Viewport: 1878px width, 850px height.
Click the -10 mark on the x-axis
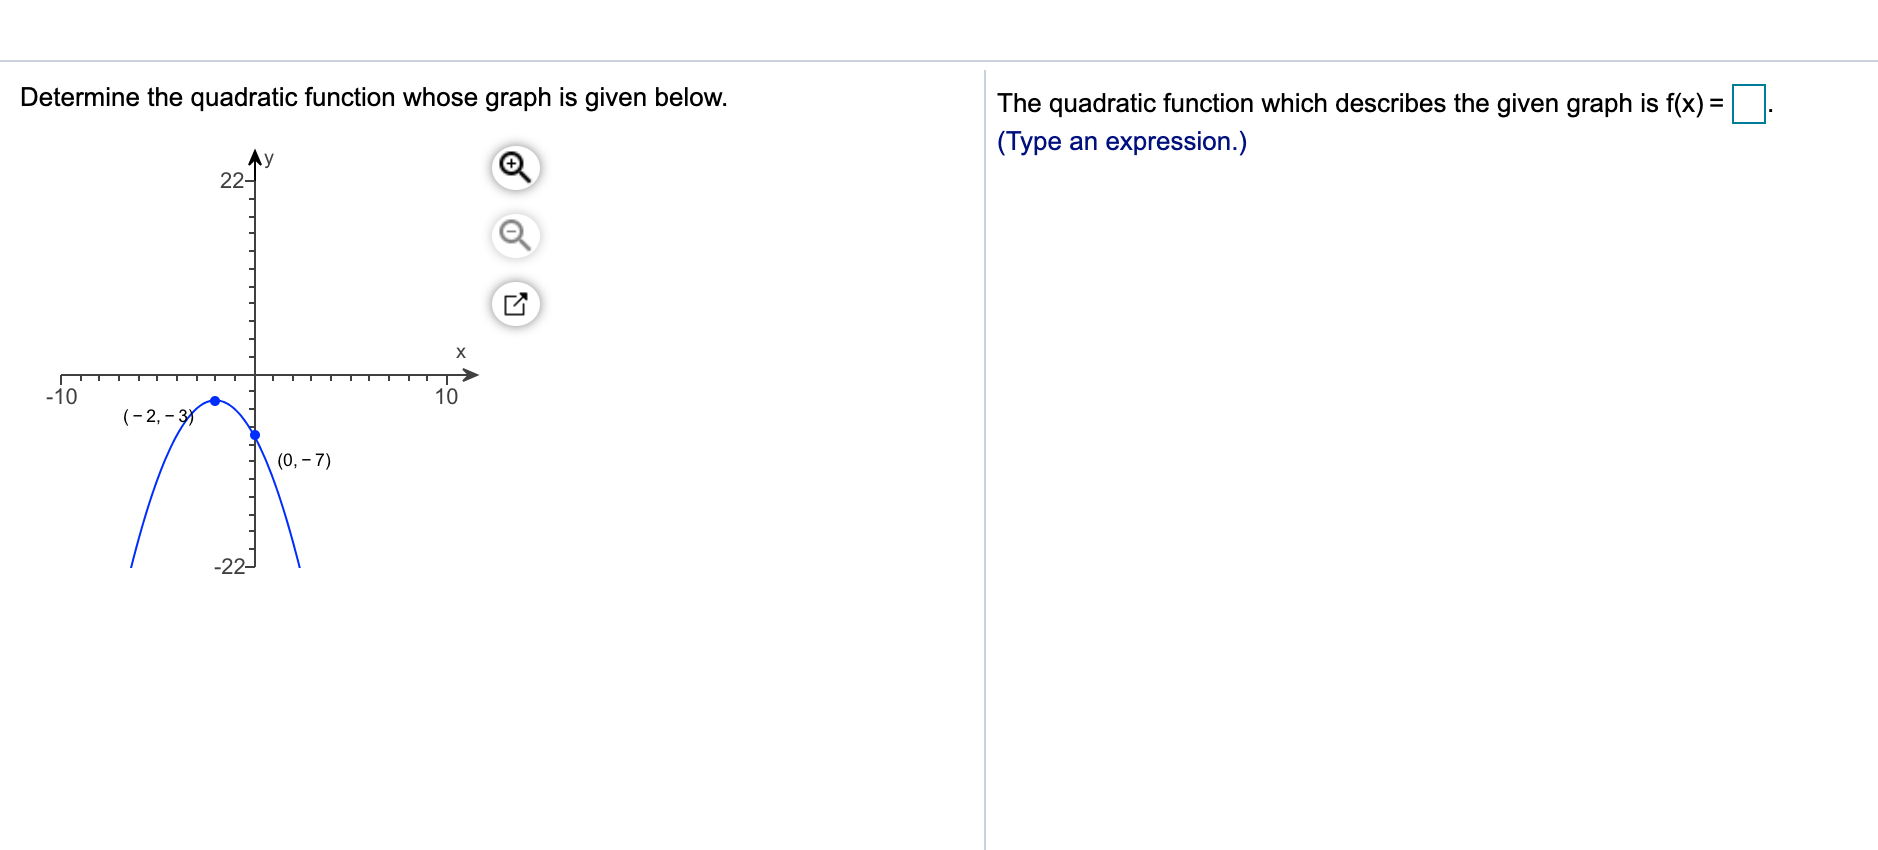[61, 397]
